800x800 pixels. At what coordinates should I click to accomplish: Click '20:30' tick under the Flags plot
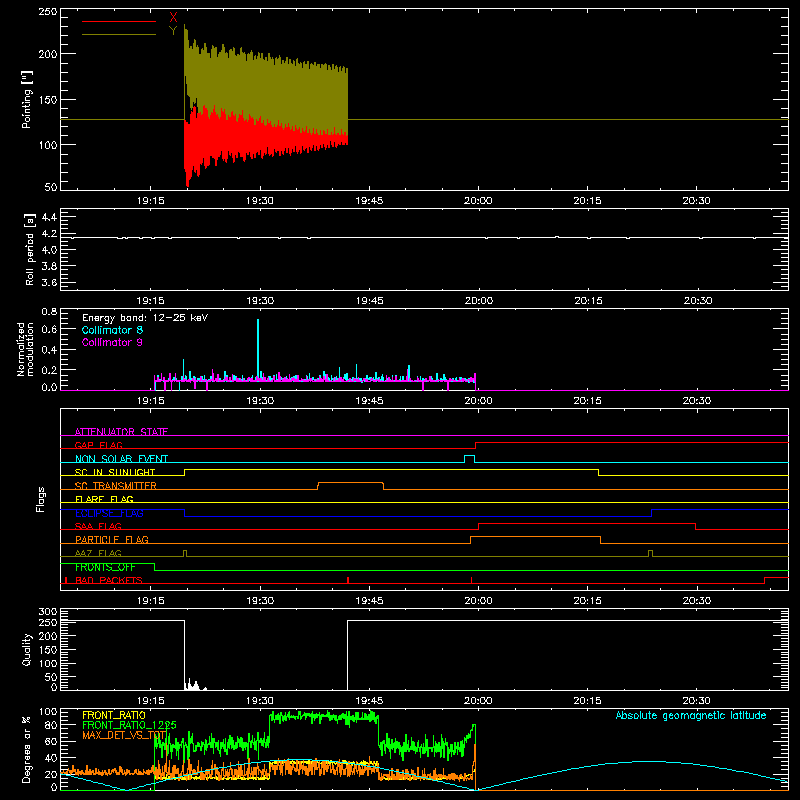(696, 601)
